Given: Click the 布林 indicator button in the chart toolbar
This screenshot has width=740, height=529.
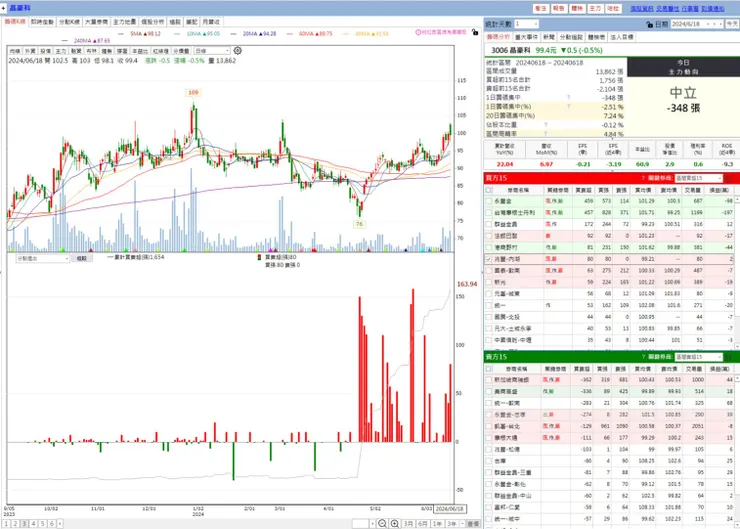Looking at the screenshot, I should pos(92,51).
